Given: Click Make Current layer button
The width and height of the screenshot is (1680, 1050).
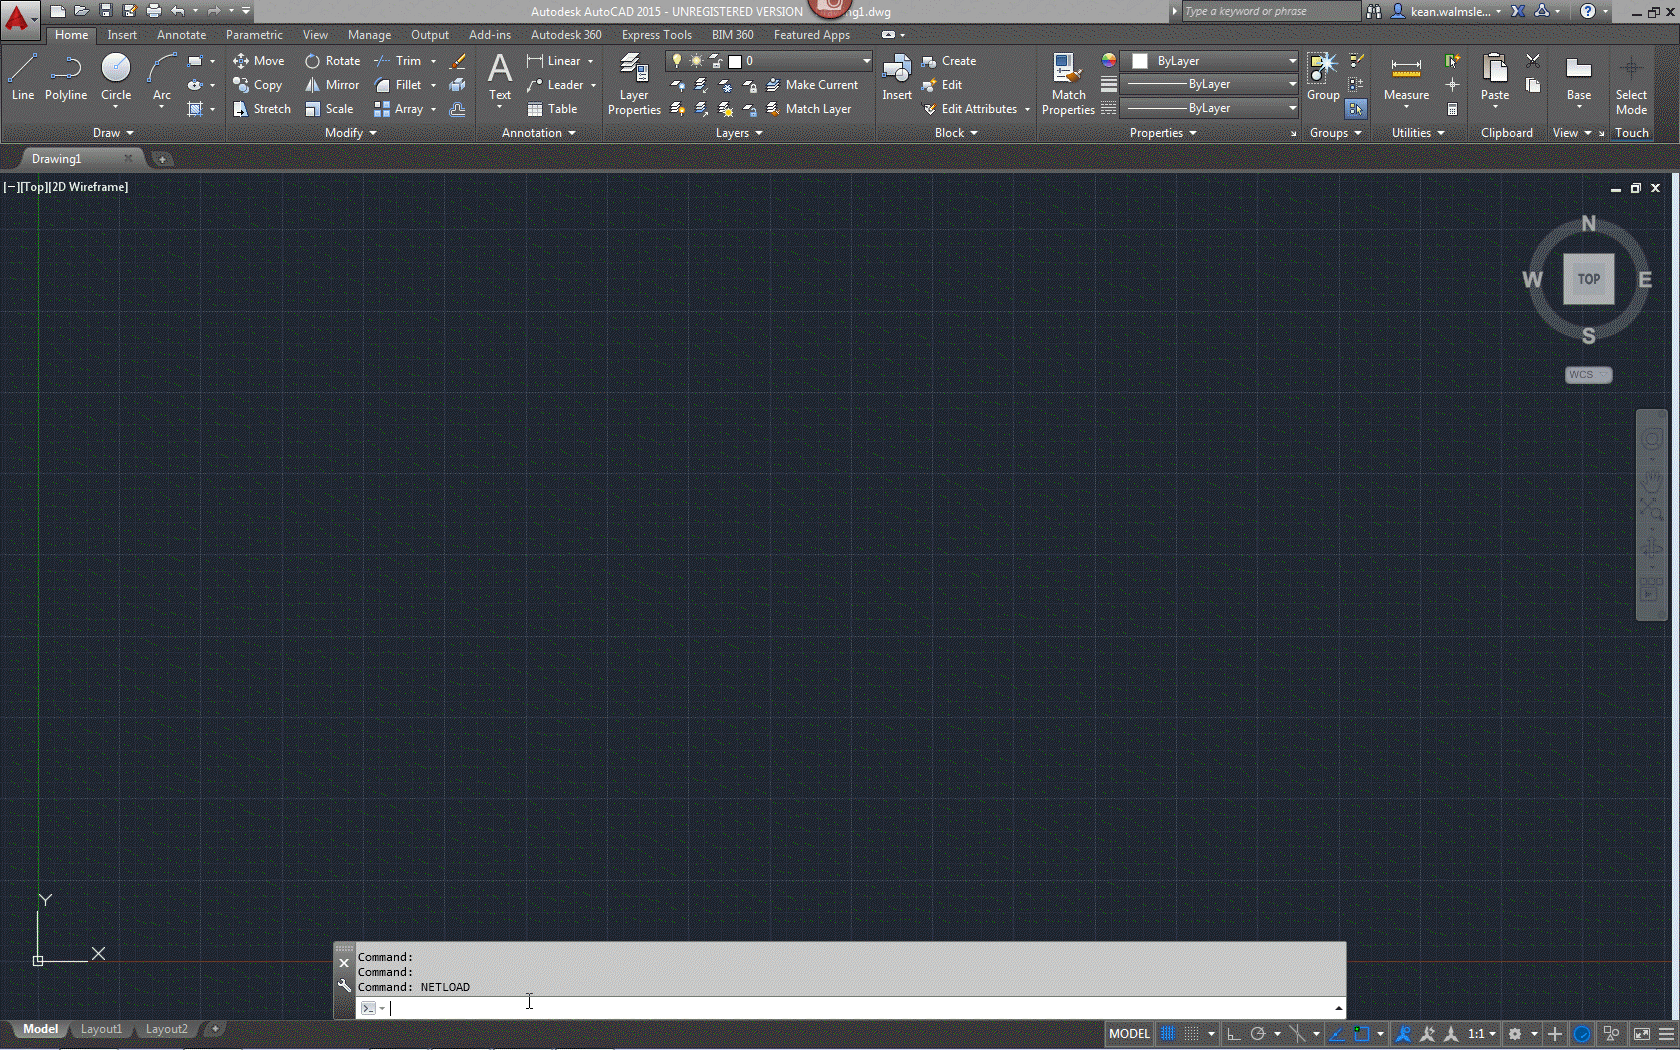Looking at the screenshot, I should [812, 85].
